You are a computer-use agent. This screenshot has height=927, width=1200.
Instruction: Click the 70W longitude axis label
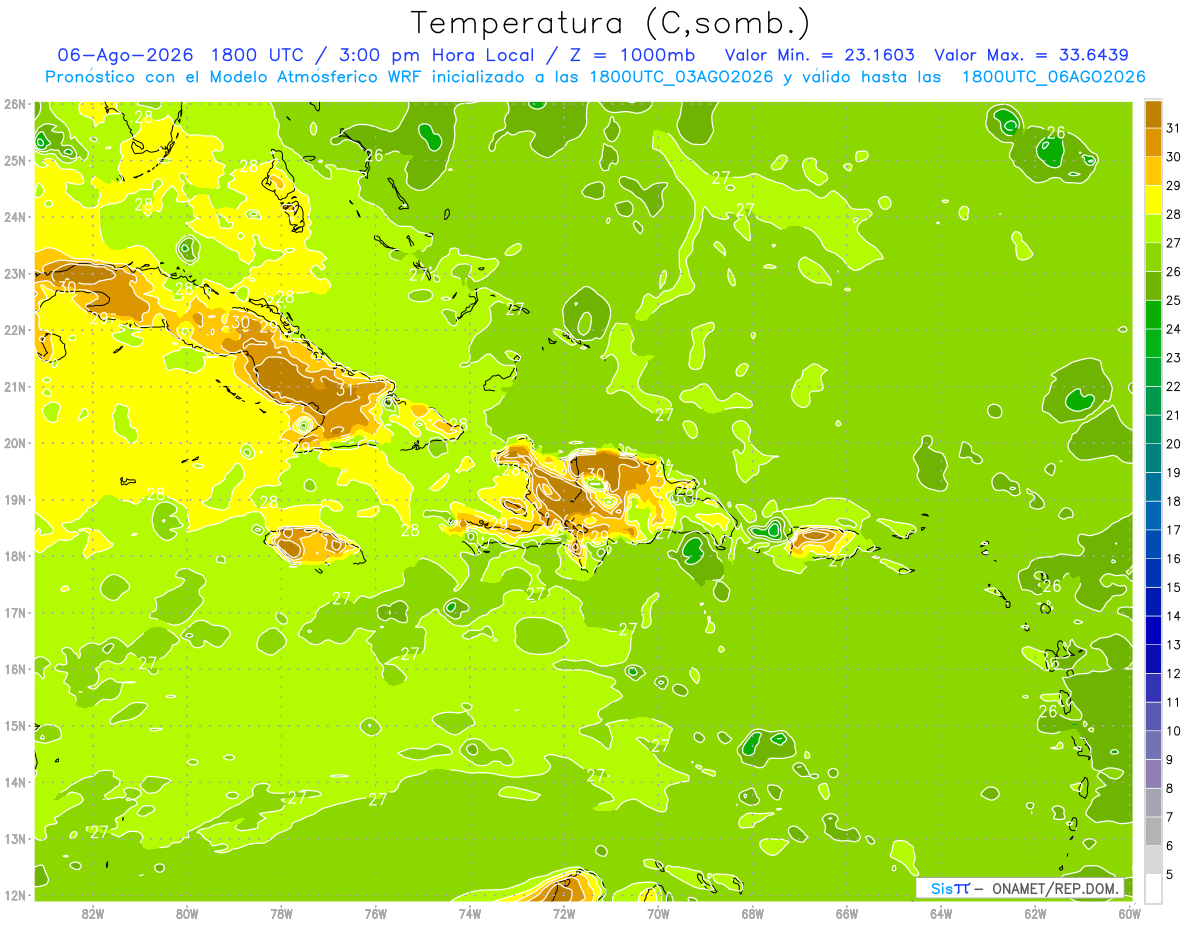(658, 912)
